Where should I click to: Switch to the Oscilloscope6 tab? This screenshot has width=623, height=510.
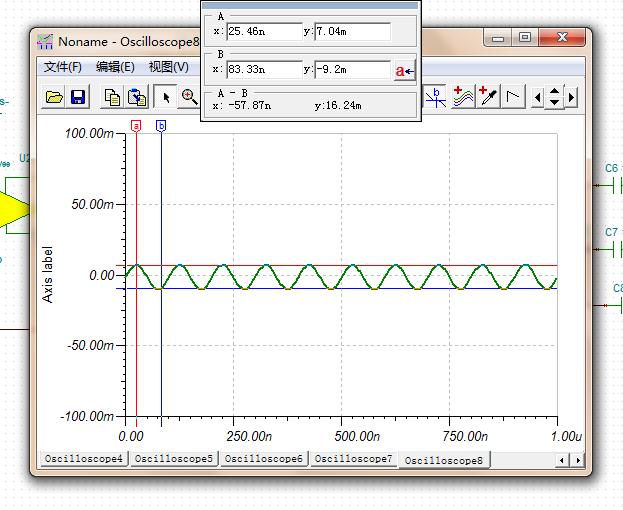click(x=263, y=459)
